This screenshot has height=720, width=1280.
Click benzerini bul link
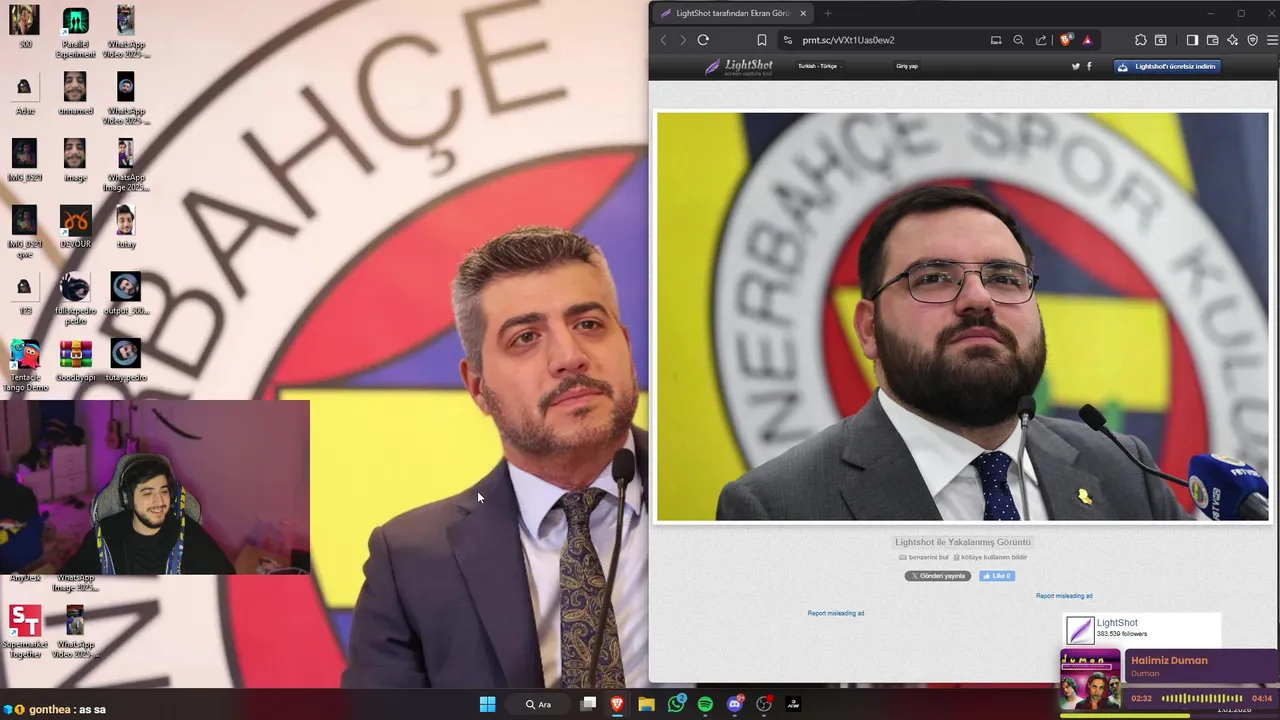tap(924, 557)
